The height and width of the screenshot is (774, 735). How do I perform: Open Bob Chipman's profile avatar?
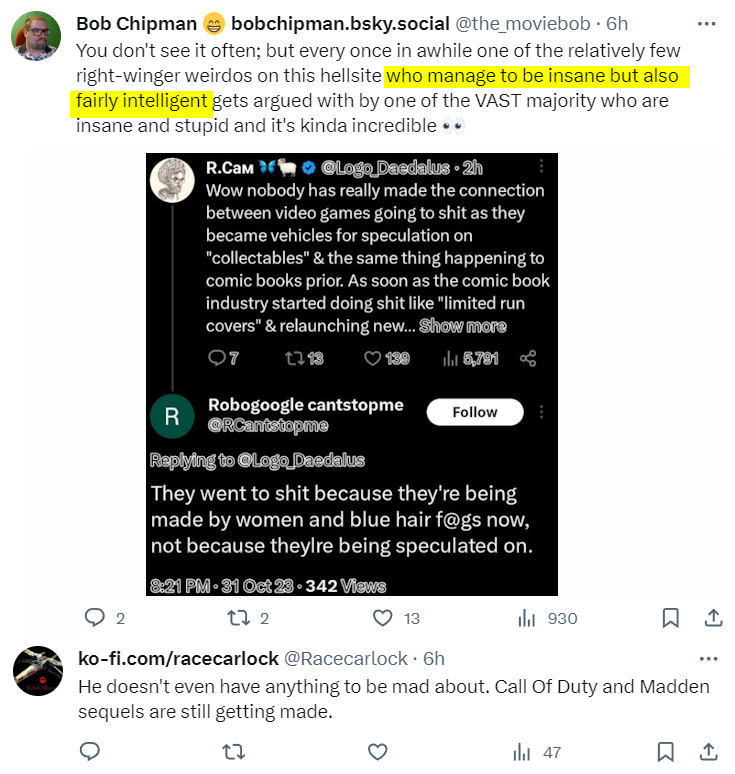pos(37,35)
